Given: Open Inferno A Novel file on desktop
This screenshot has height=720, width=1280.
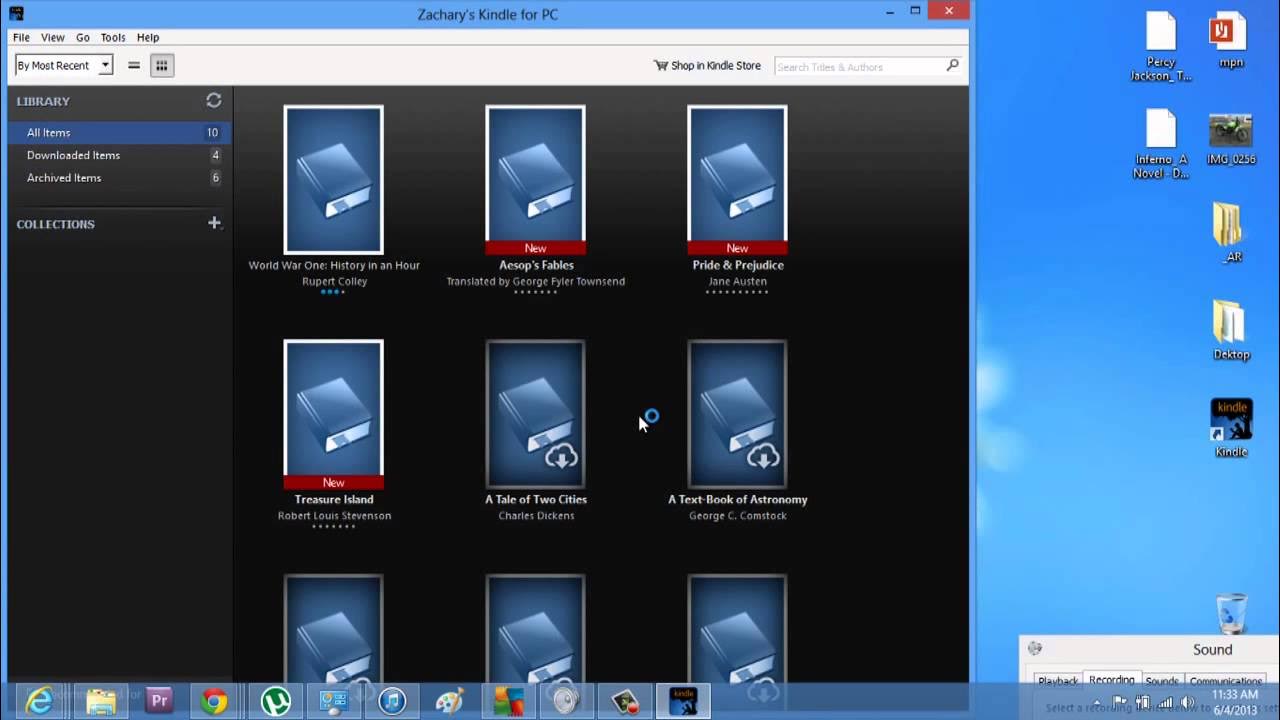Looking at the screenshot, I should [1161, 143].
